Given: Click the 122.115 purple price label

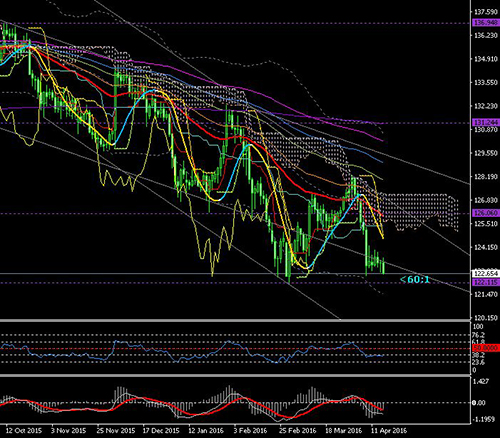Looking at the screenshot, I should pos(486,282).
